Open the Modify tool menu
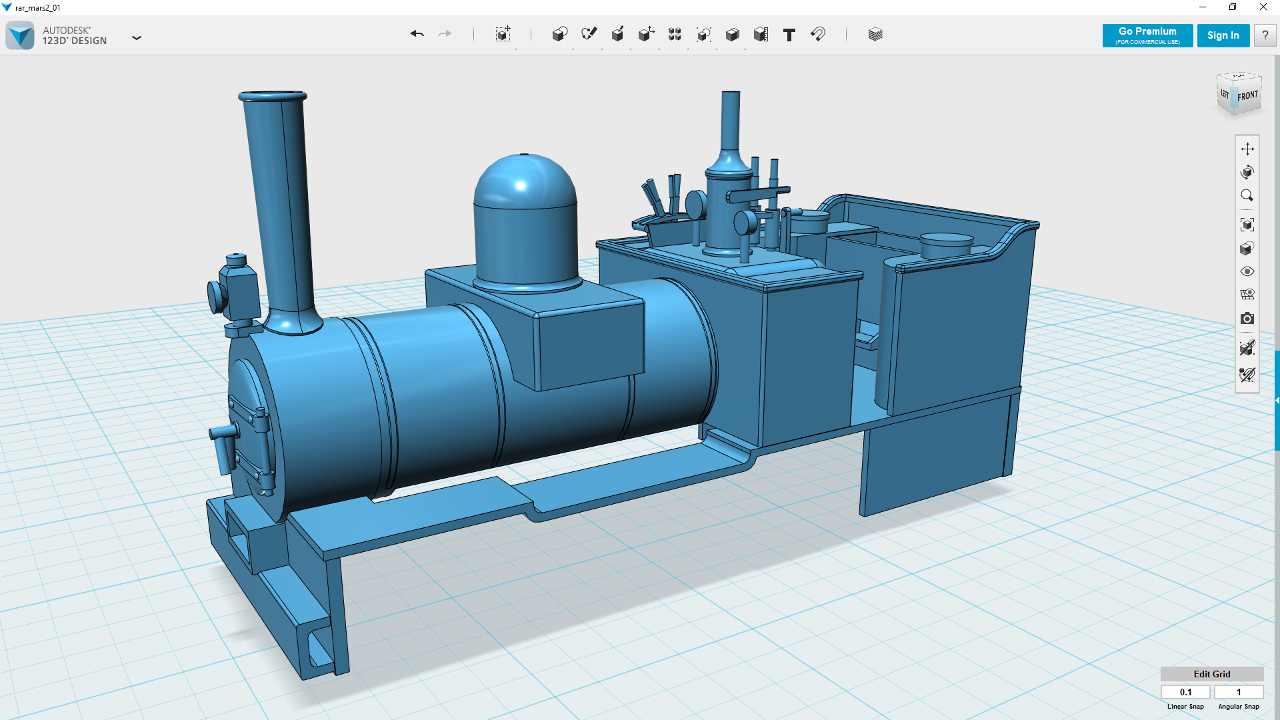The height and width of the screenshot is (720, 1280). 646,34
